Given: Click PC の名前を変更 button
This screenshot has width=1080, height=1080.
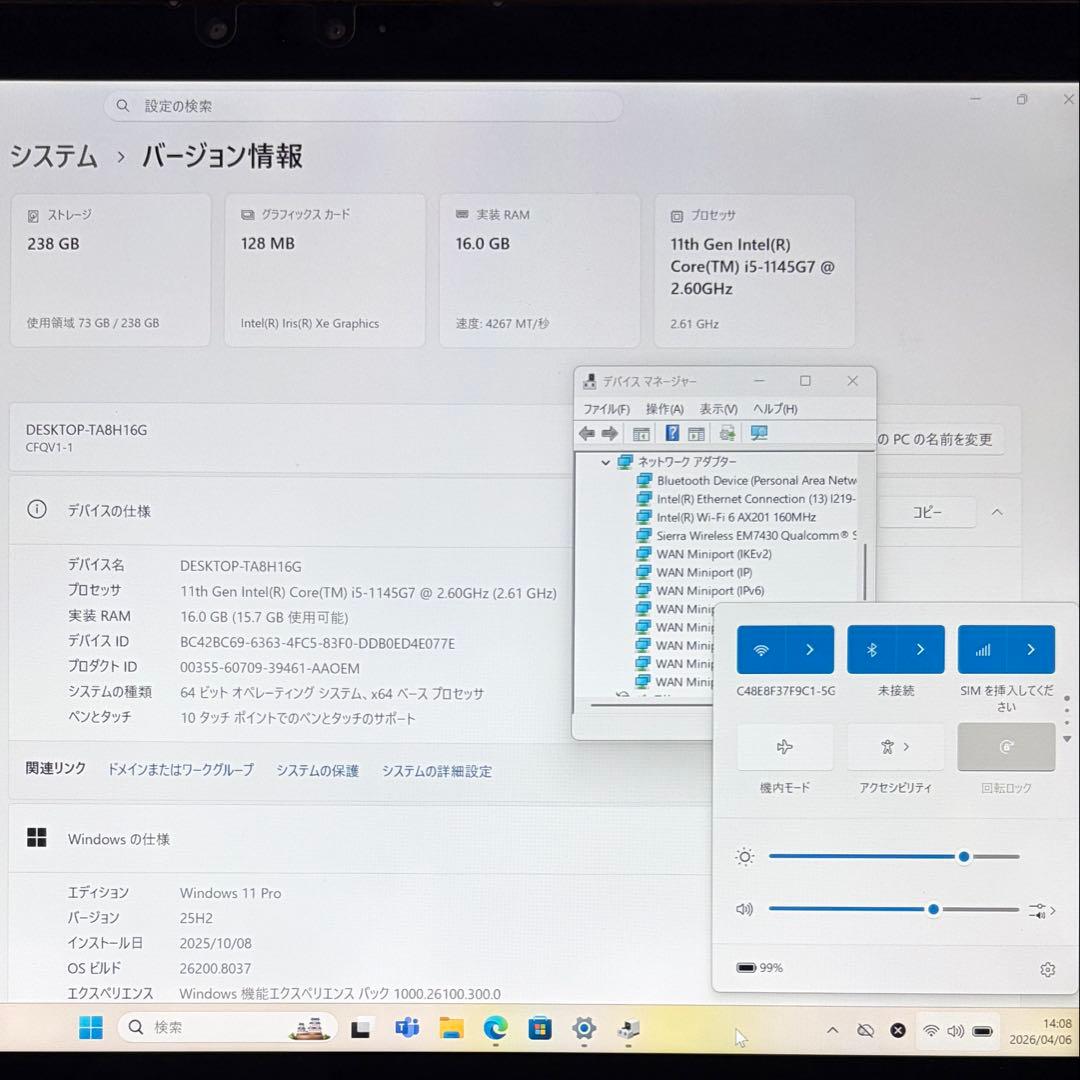Looking at the screenshot, I should coord(939,439).
